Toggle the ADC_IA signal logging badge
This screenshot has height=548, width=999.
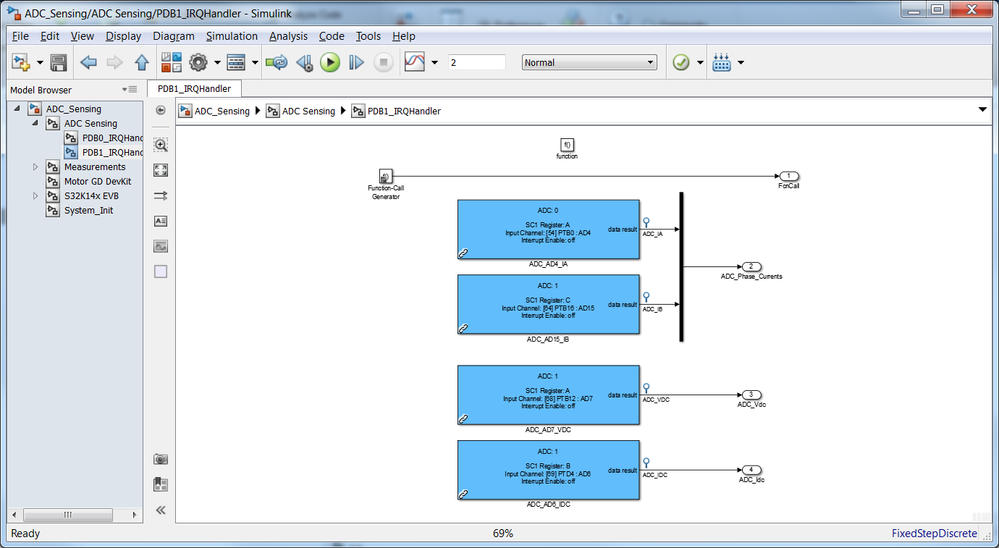tap(646, 222)
